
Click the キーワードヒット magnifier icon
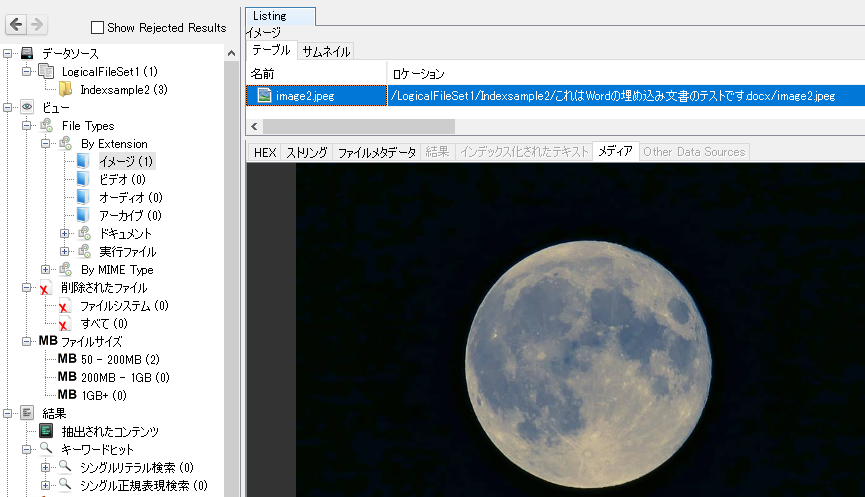point(46,448)
